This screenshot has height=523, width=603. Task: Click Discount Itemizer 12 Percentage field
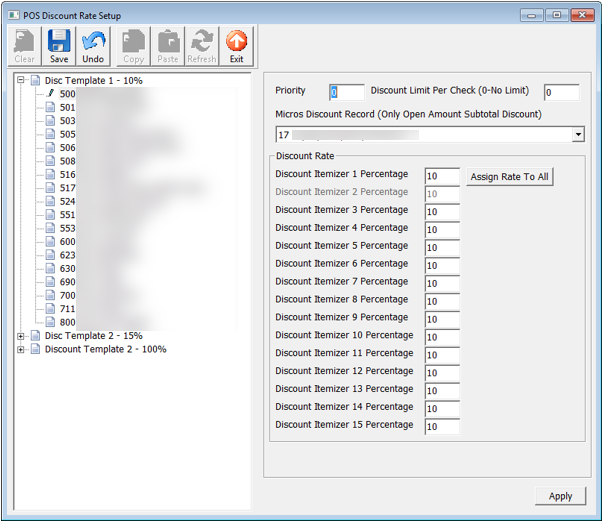pyautogui.click(x=442, y=373)
